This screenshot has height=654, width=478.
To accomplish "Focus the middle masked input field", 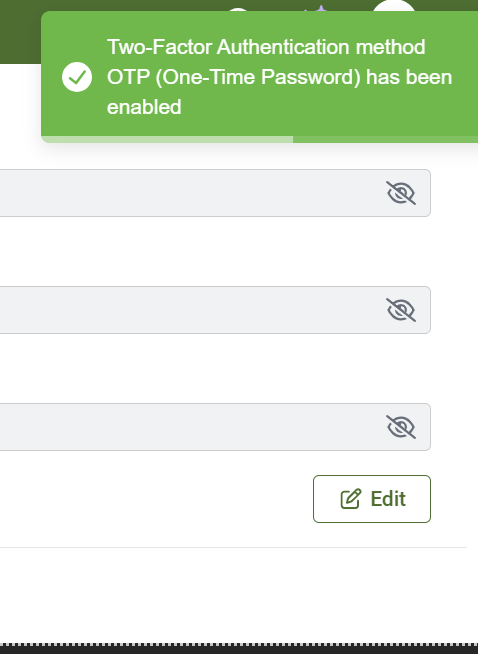I will pos(215,310).
